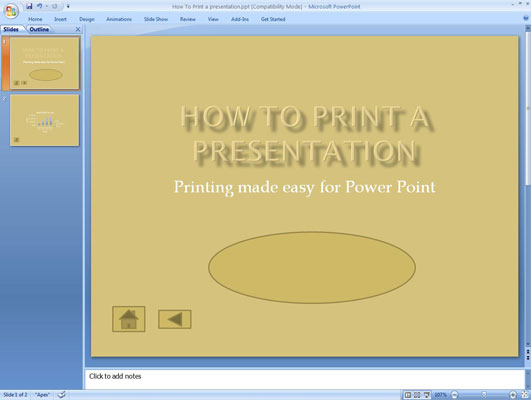Open the Slide Show ribbon tab
This screenshot has height=400, width=531.
[x=156, y=19]
